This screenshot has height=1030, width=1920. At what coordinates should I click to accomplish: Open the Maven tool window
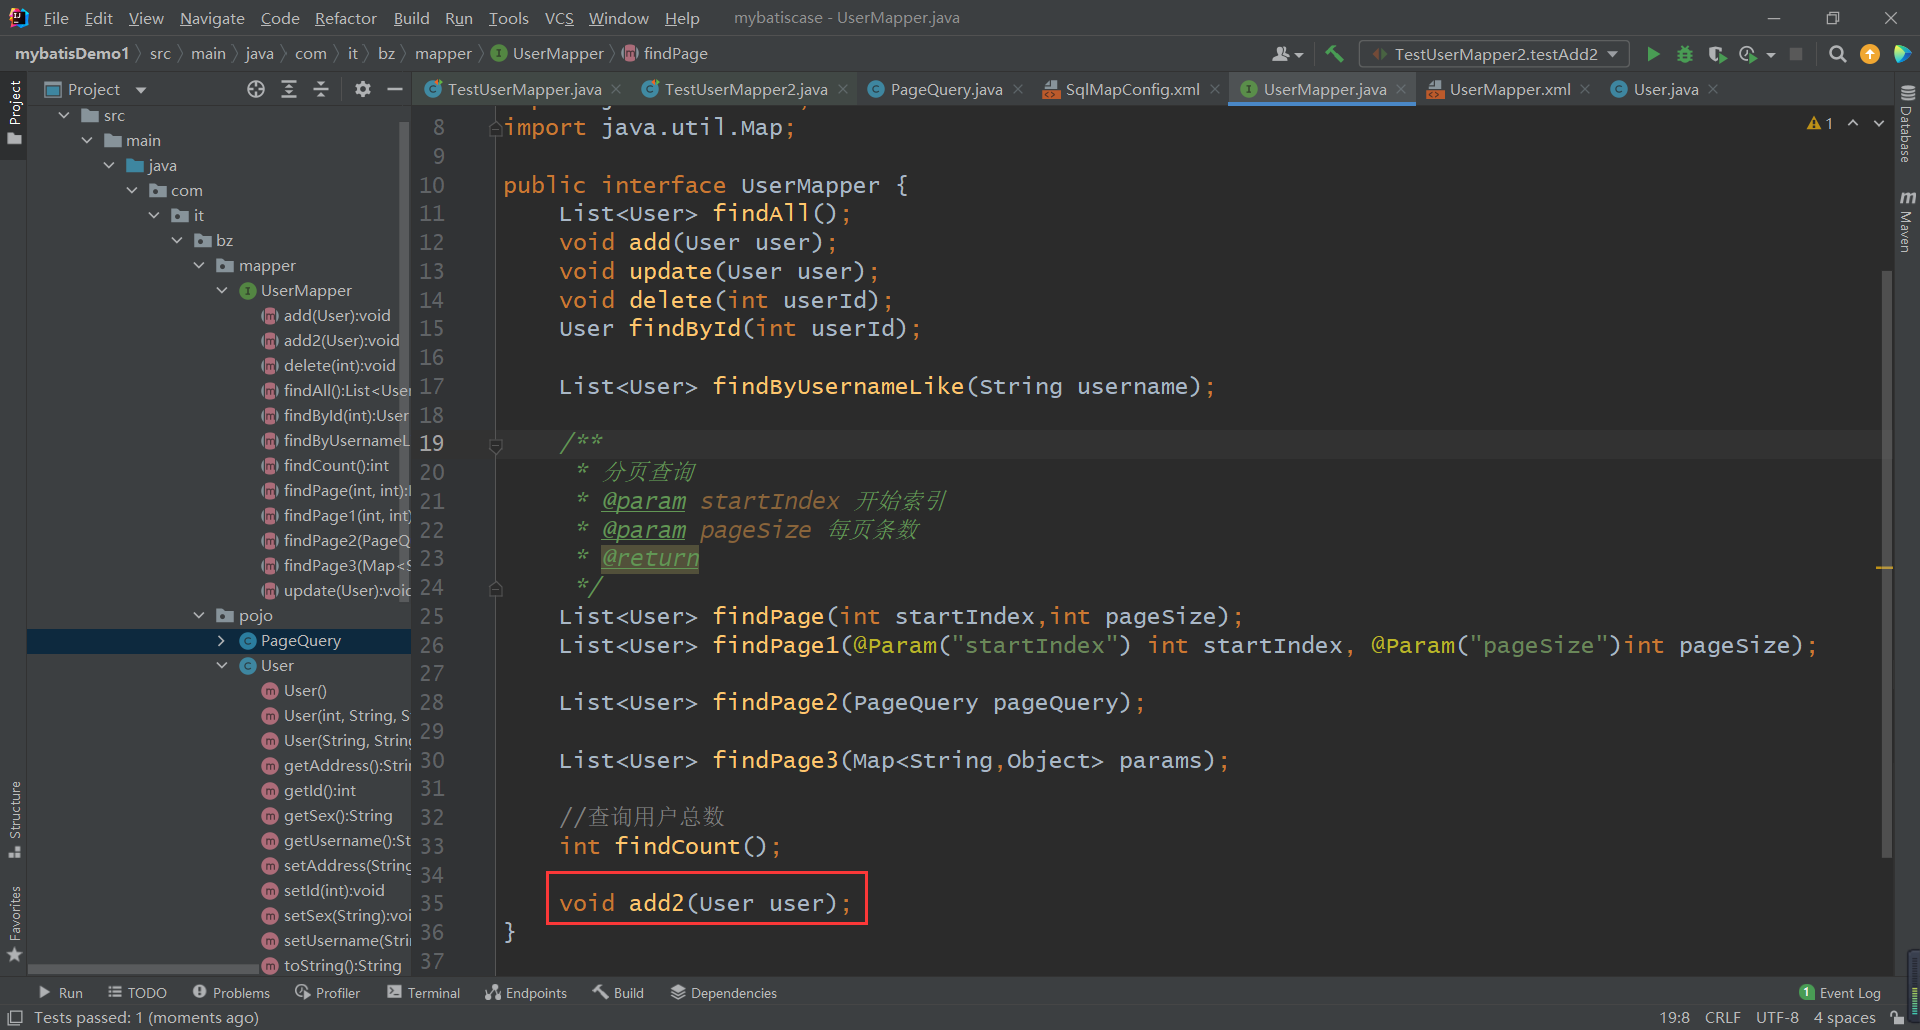click(x=1906, y=221)
